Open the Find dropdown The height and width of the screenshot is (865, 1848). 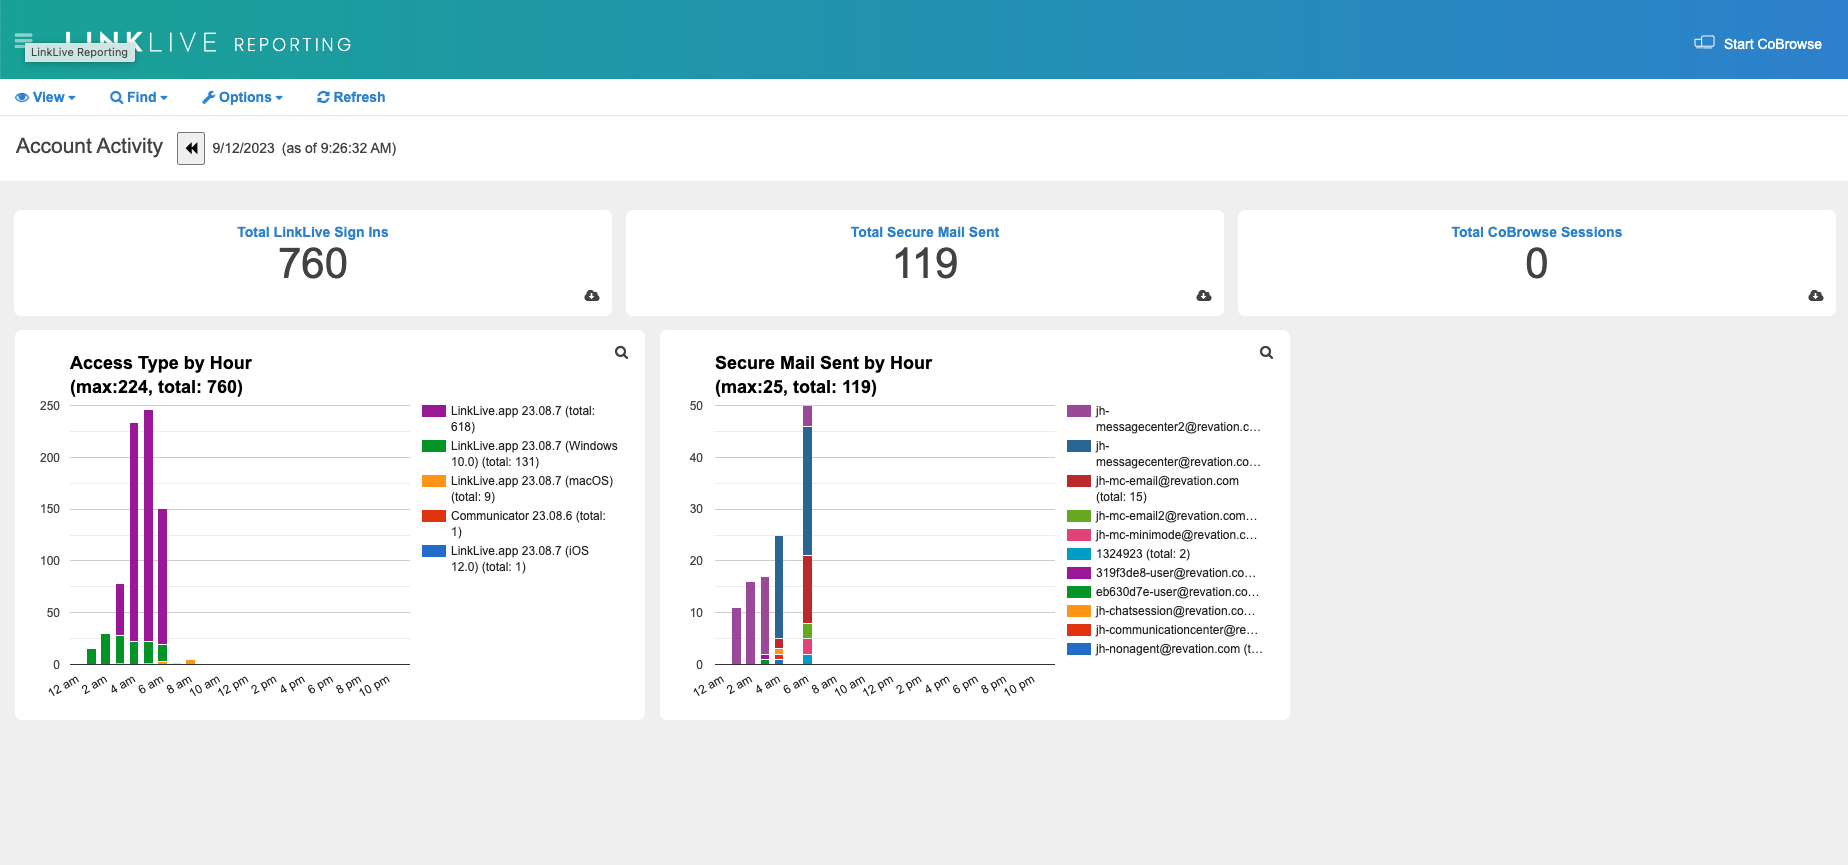pyautogui.click(x=139, y=97)
